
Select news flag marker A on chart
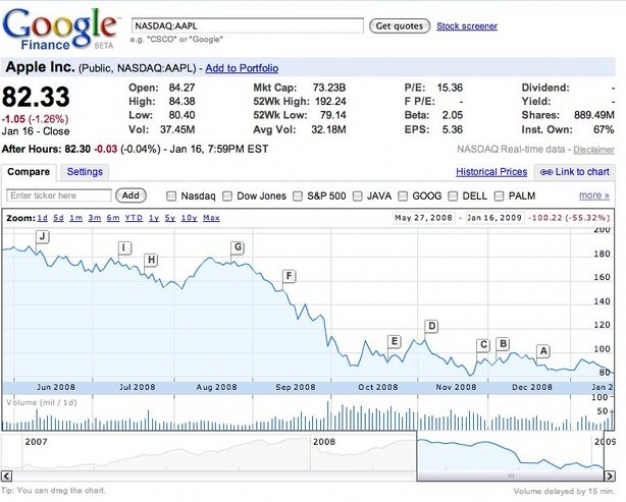pyautogui.click(x=544, y=351)
